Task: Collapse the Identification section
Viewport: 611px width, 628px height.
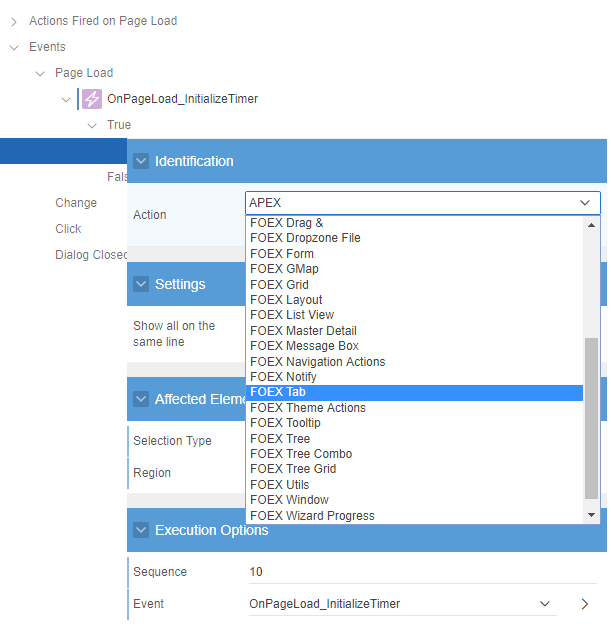Action: (x=141, y=161)
